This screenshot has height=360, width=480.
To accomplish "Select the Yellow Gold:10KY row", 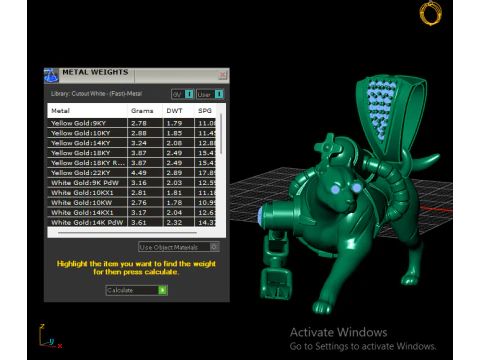I will click(x=132, y=133).
